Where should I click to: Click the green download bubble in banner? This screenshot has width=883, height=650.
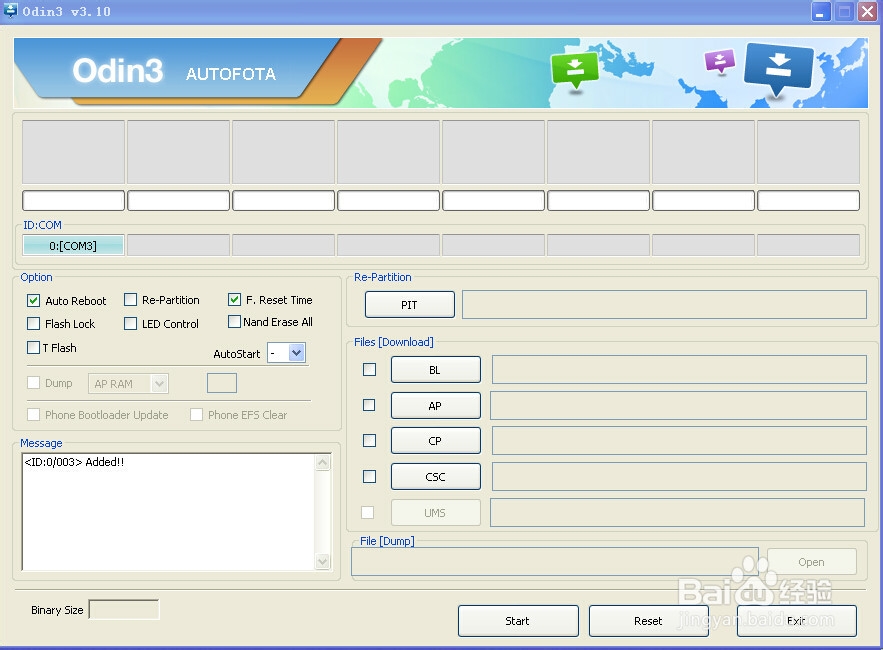[x=574, y=70]
